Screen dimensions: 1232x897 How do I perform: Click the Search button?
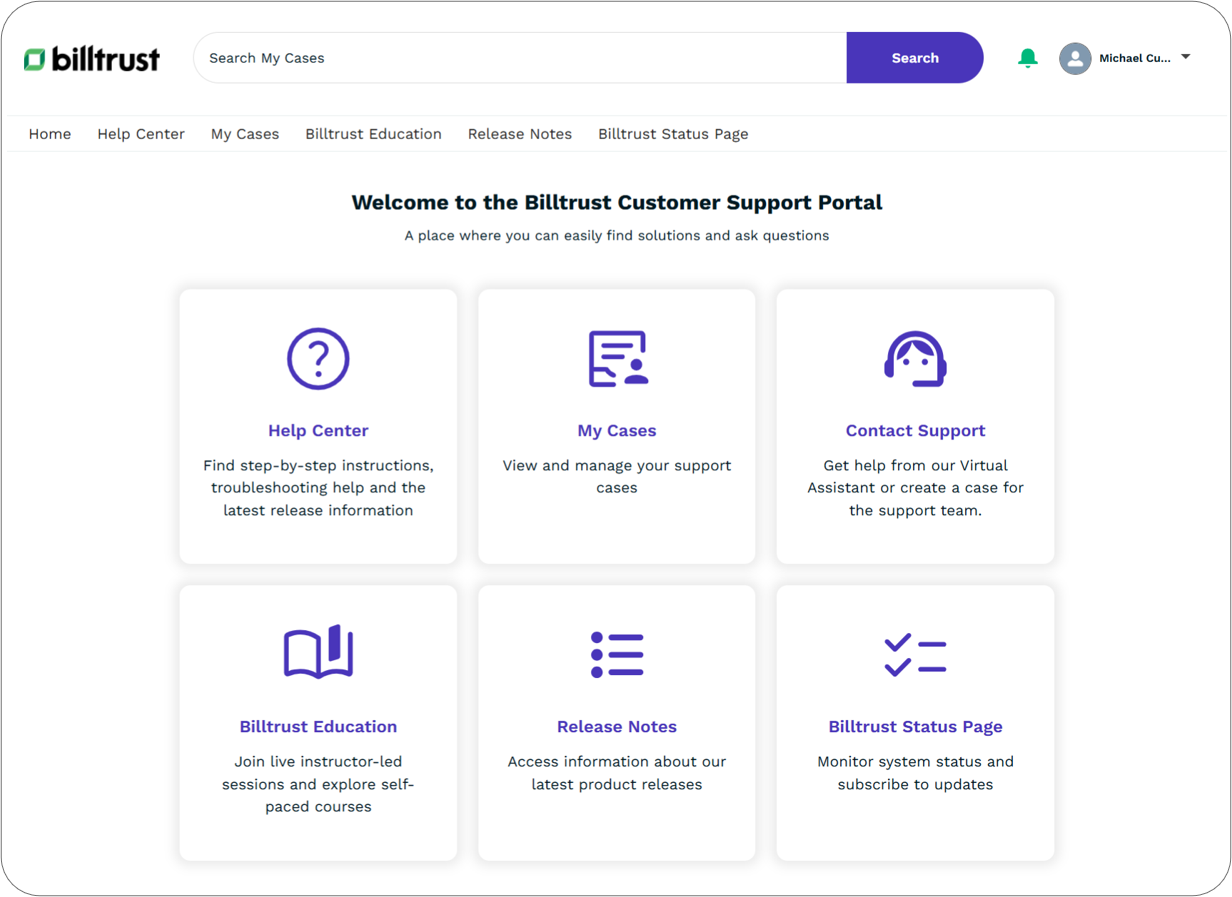click(x=915, y=58)
